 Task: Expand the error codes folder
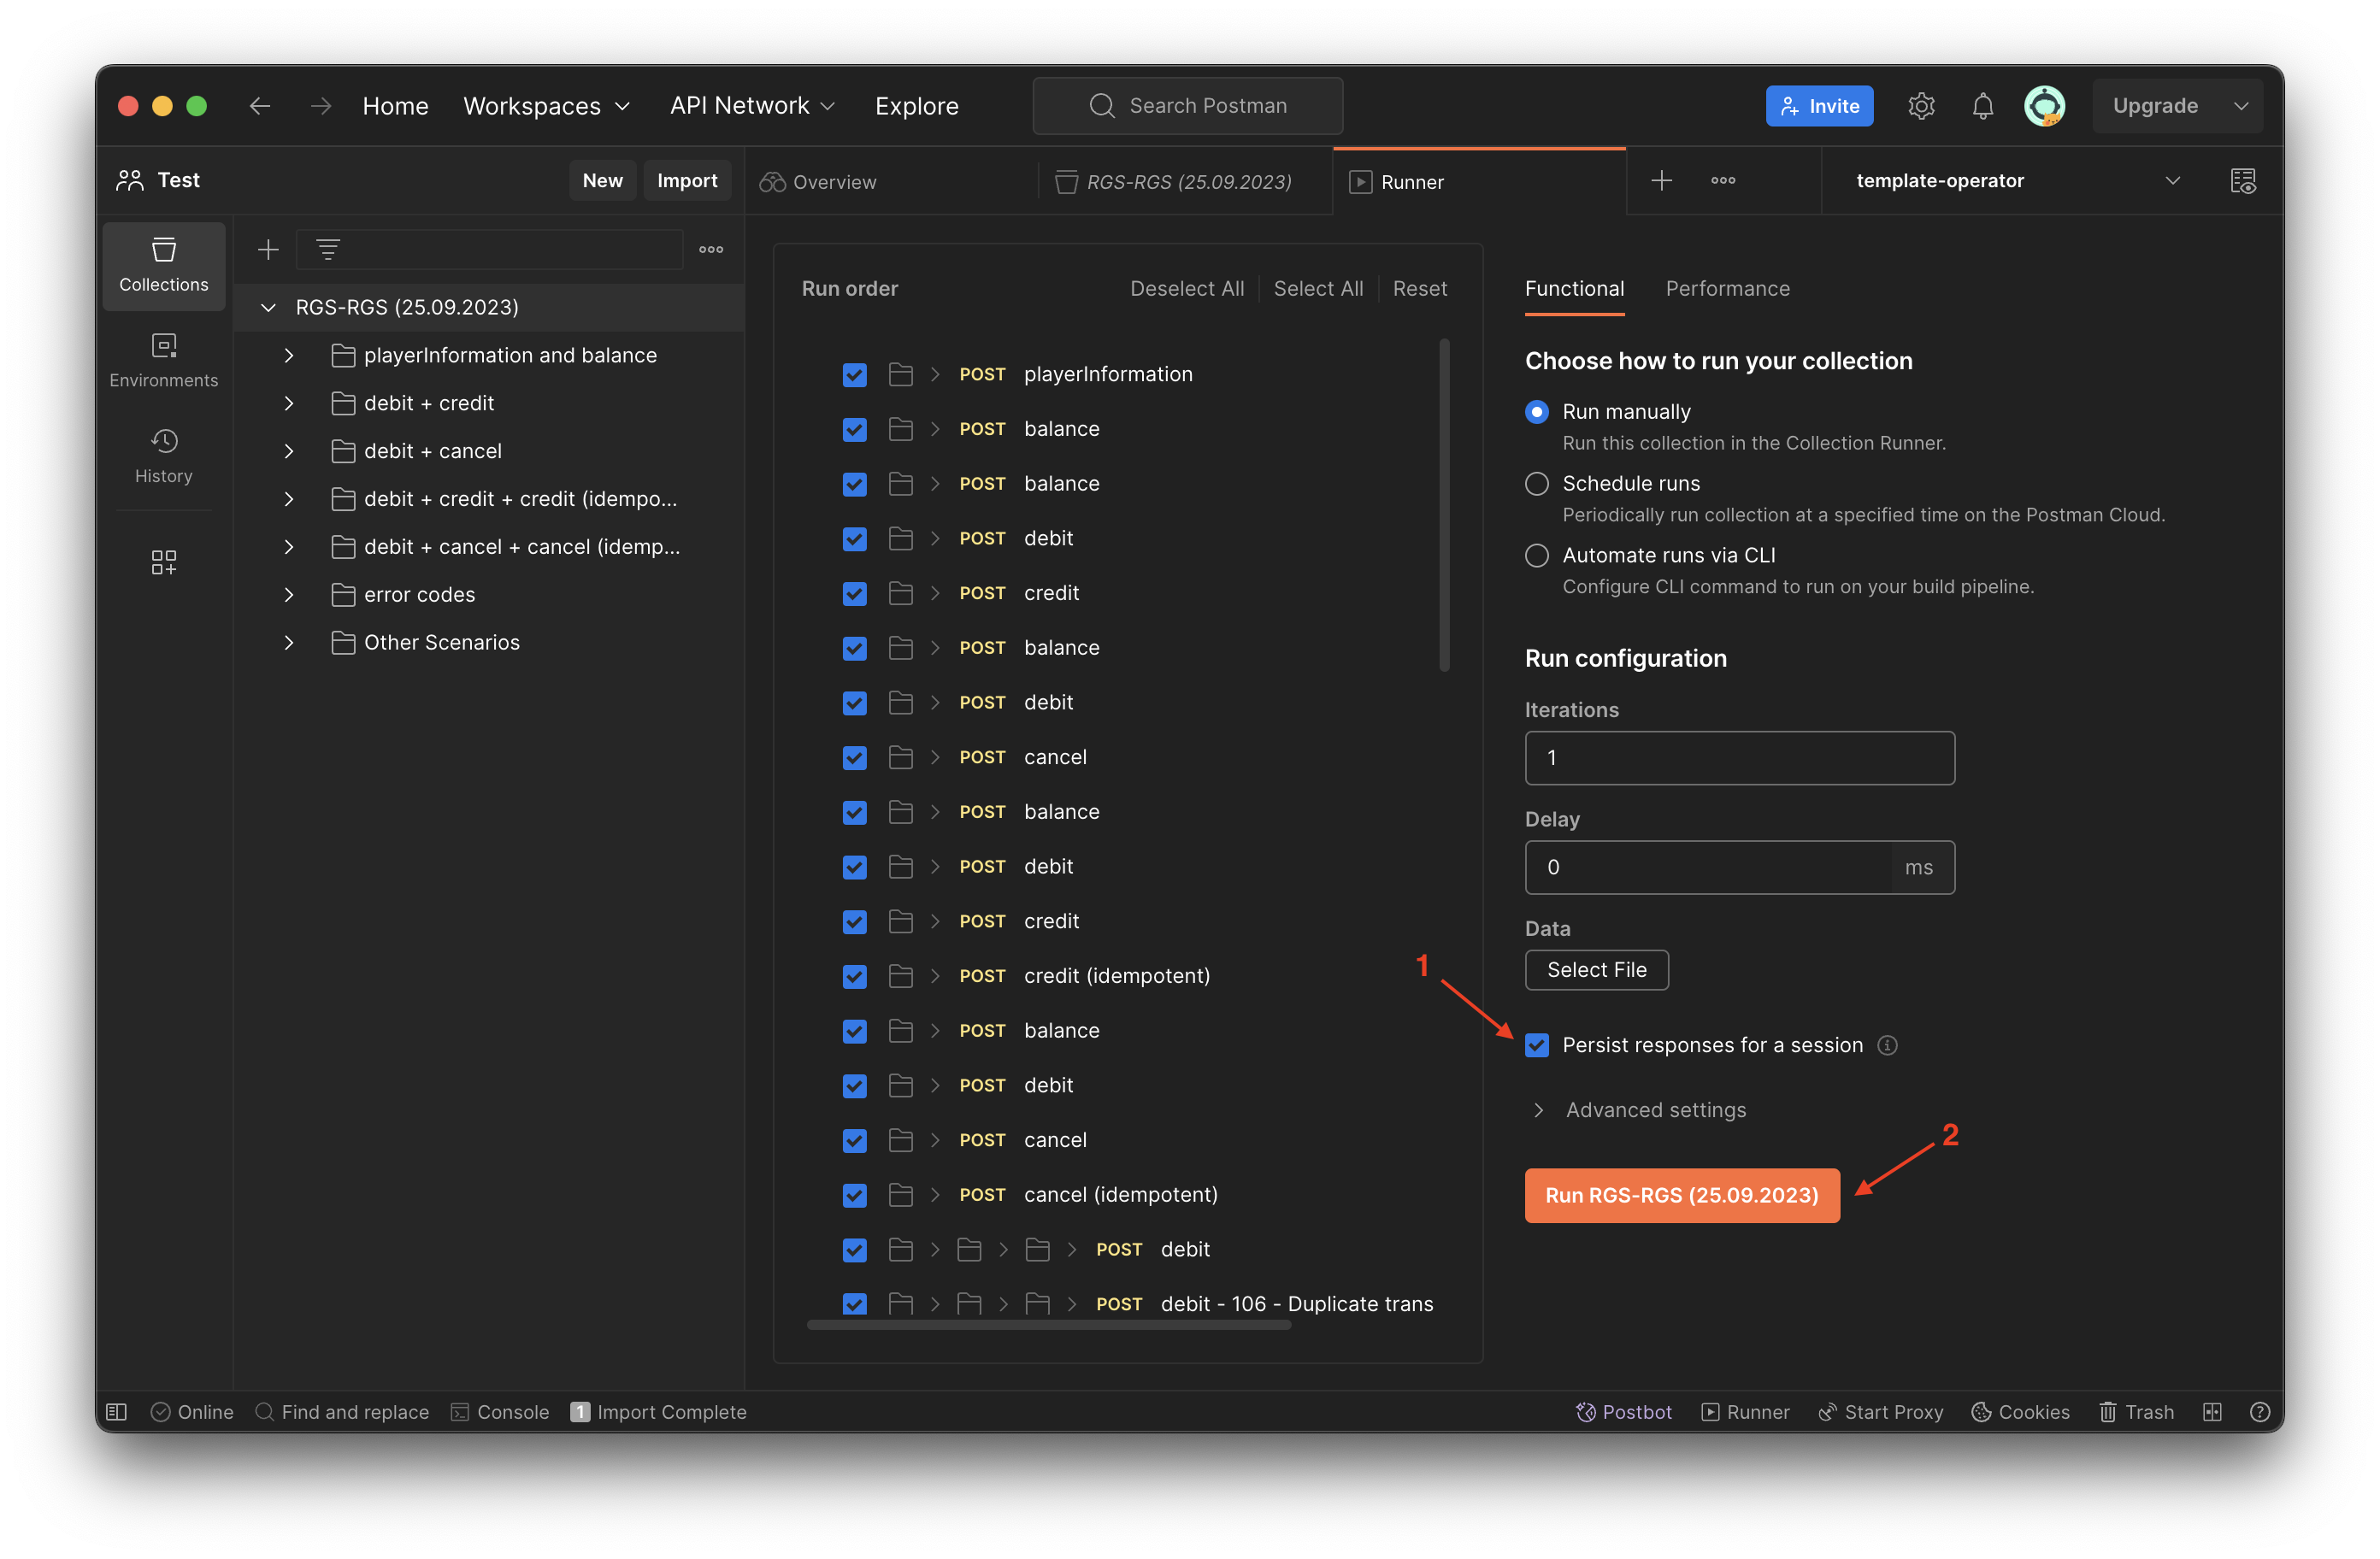coord(289,595)
